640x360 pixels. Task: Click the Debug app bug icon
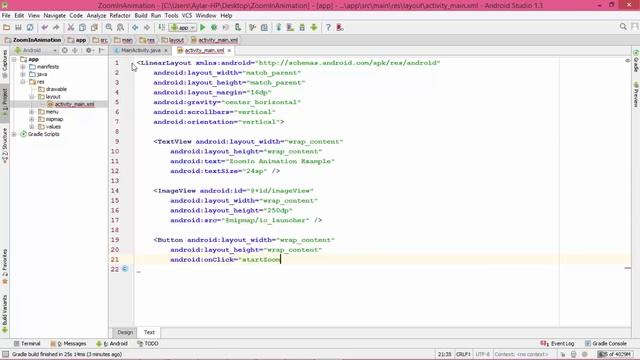214,27
